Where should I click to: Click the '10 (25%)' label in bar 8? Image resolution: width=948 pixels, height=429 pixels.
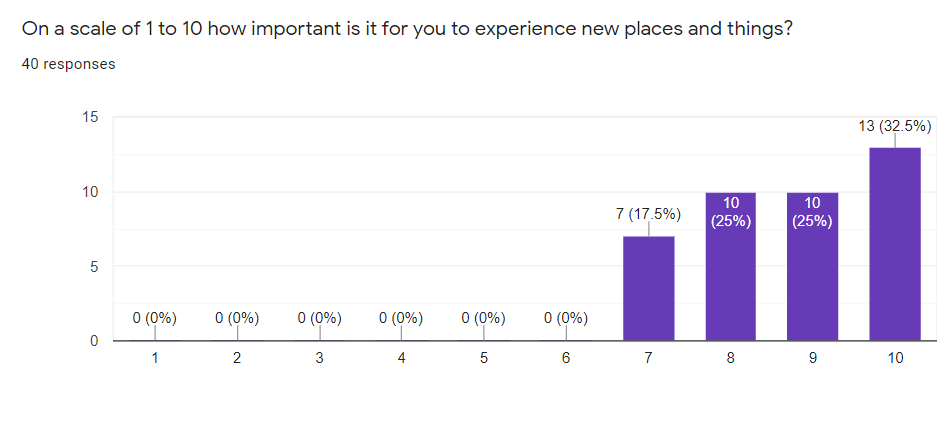[730, 212]
